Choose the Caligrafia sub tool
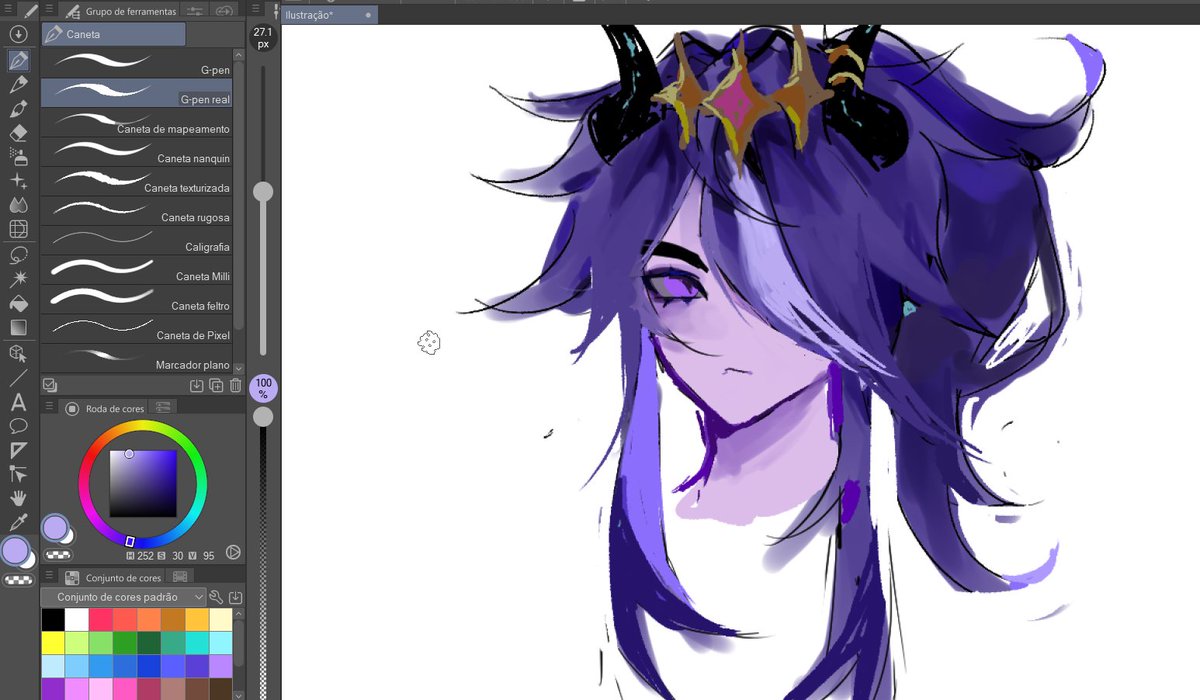 pyautogui.click(x=137, y=240)
